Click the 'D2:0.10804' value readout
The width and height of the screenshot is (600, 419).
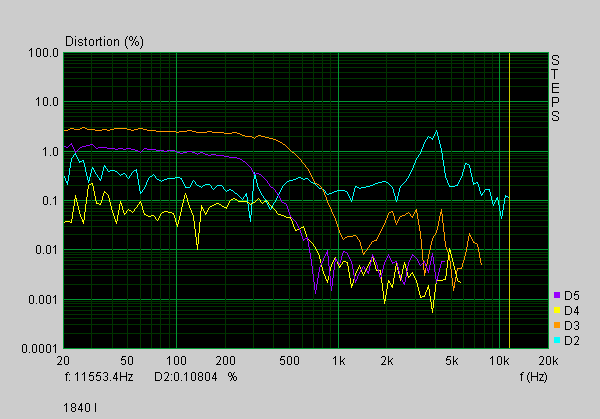point(186,377)
